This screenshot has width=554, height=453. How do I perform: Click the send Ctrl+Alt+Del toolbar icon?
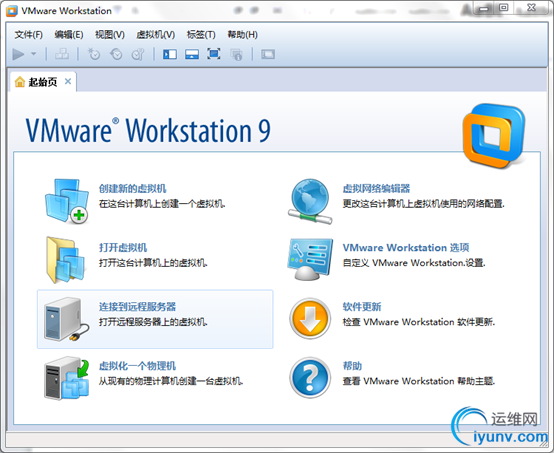(x=62, y=54)
